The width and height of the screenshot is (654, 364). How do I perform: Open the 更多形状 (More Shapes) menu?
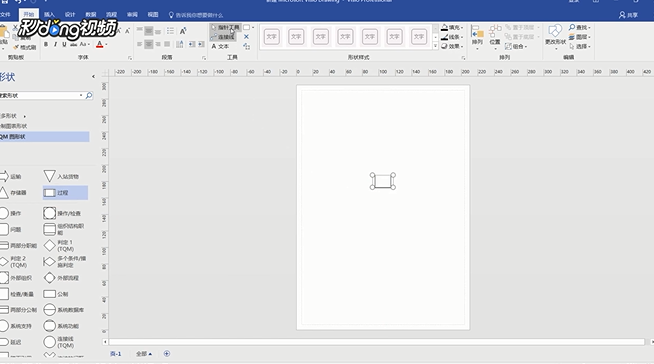tap(13, 116)
